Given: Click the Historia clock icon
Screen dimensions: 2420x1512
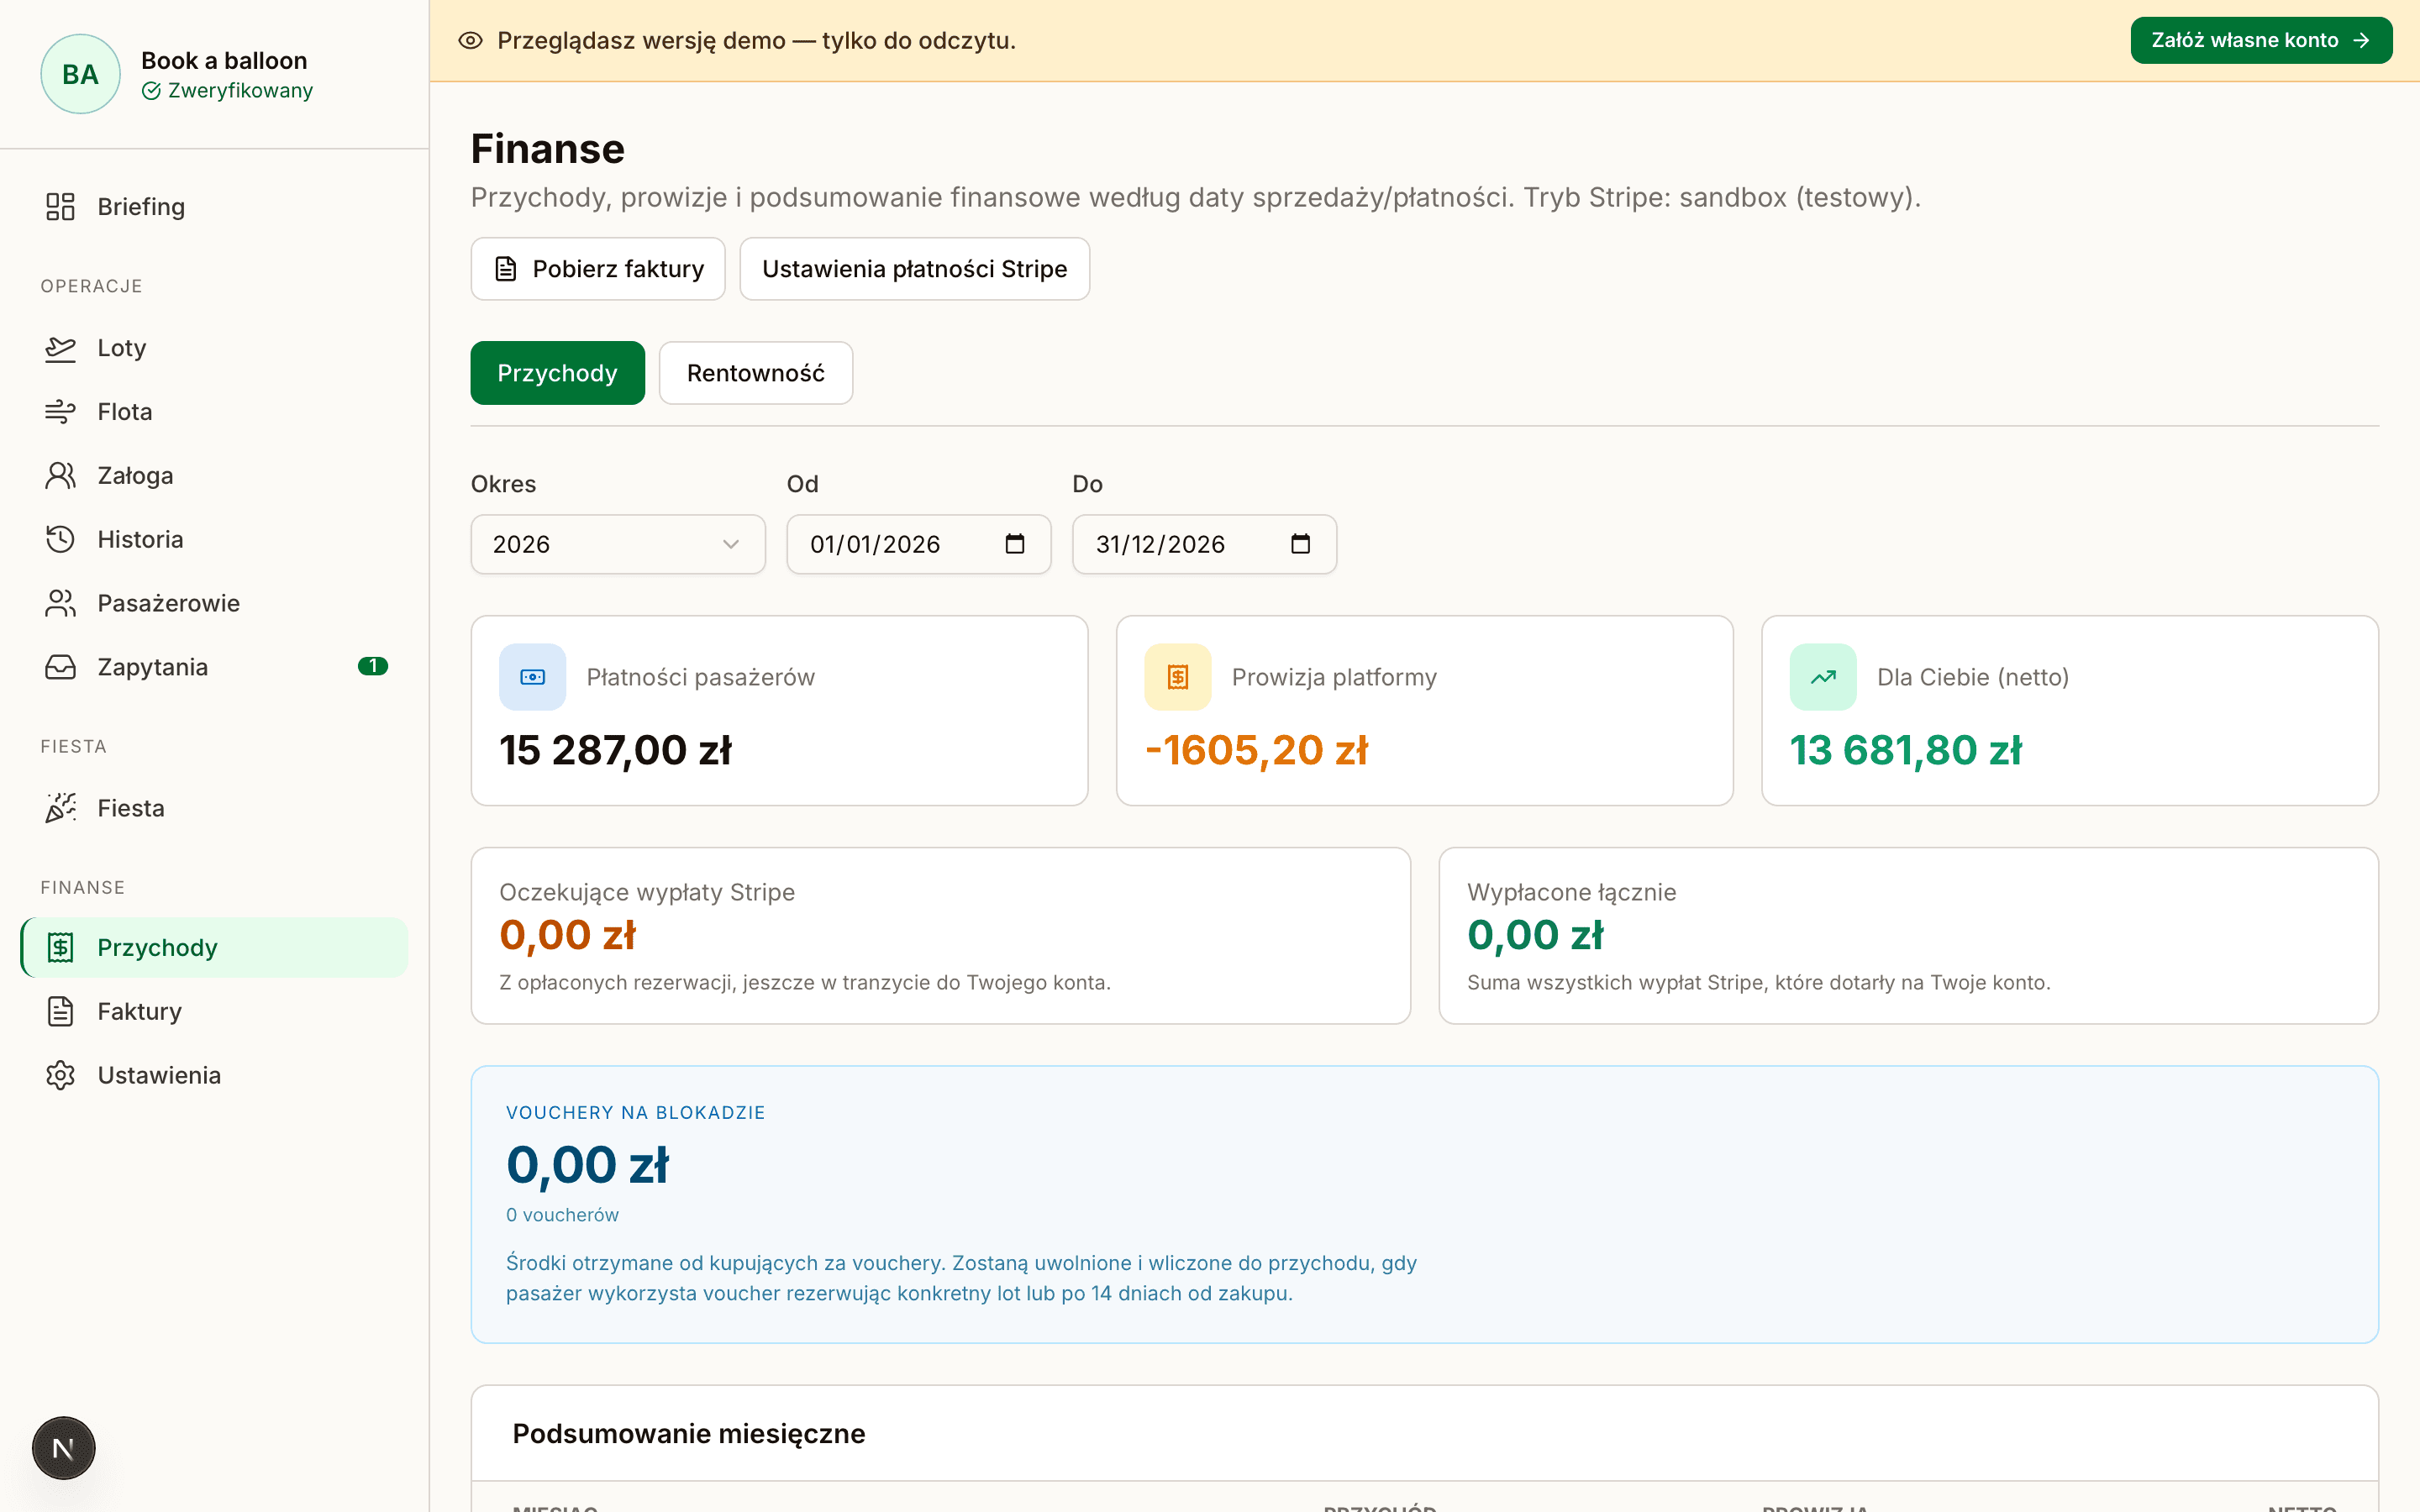Looking at the screenshot, I should pos(60,540).
